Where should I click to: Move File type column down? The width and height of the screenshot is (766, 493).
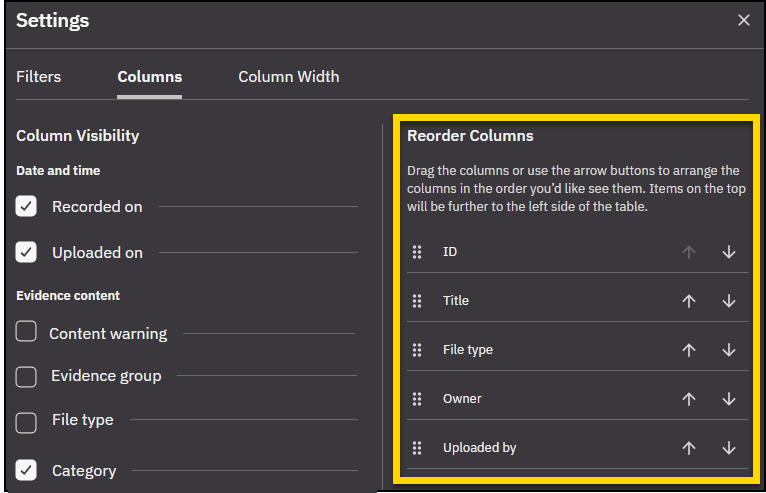pyautogui.click(x=728, y=350)
